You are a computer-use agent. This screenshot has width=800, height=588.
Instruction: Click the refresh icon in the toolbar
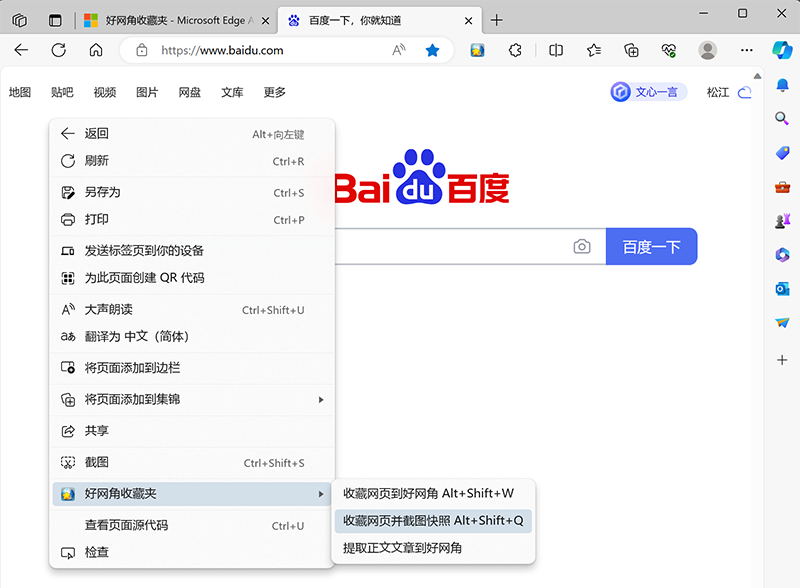coord(59,50)
